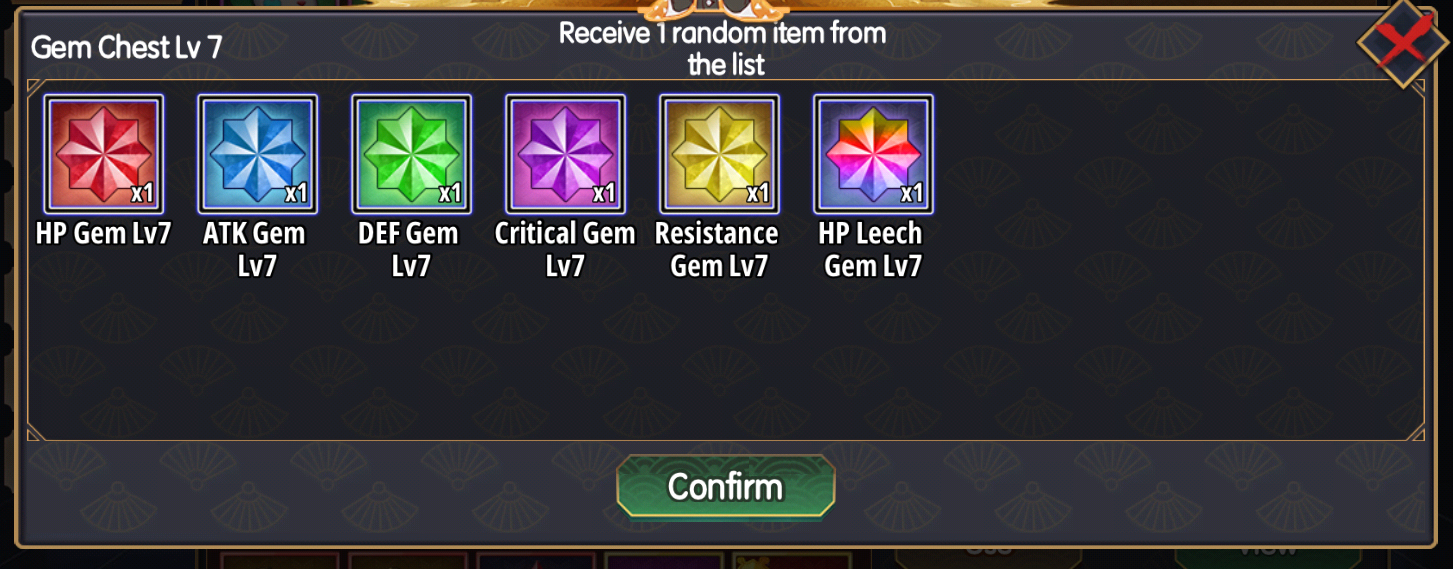The width and height of the screenshot is (1453, 569).
Task: Click the Critical Gem Lv7 caption
Action: click(565, 250)
